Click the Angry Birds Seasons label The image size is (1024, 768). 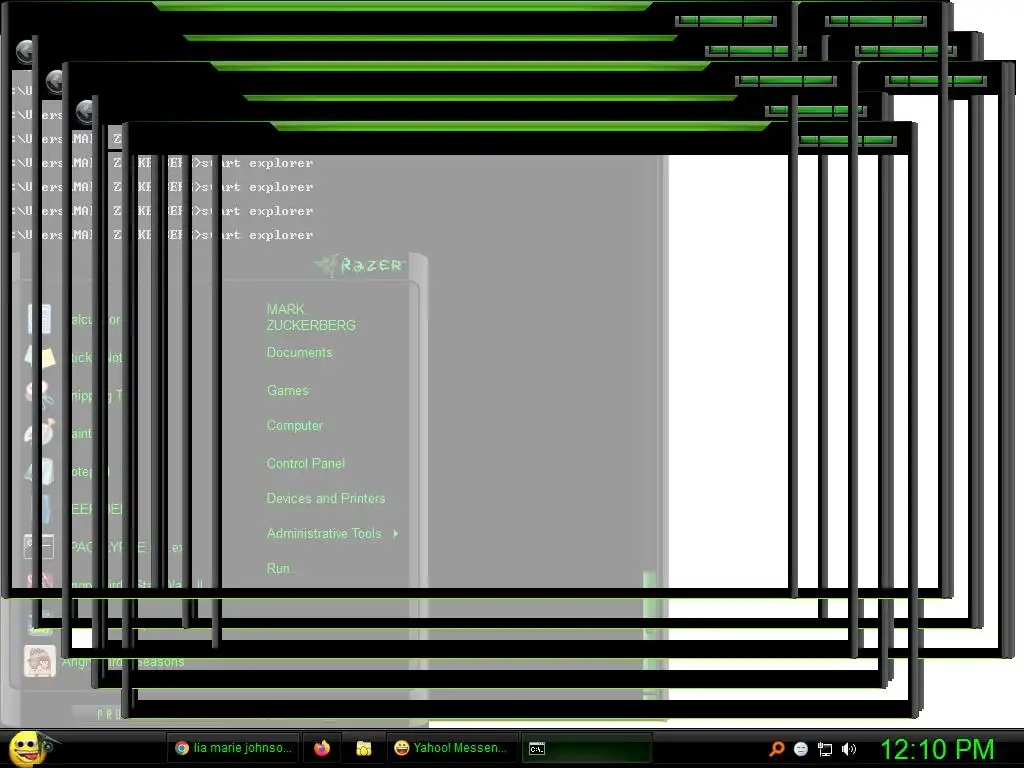(x=123, y=662)
